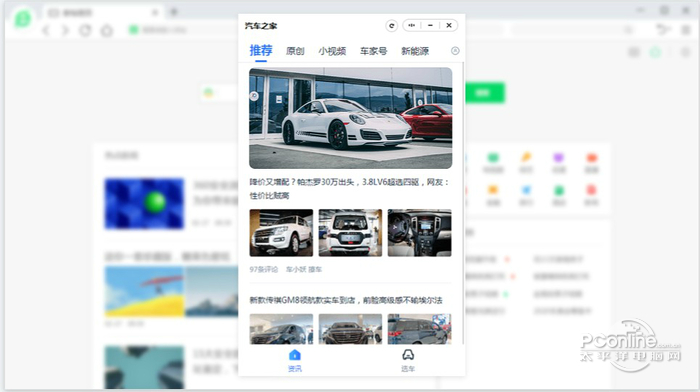Open the browser menu icon at top right

pos(686,30)
